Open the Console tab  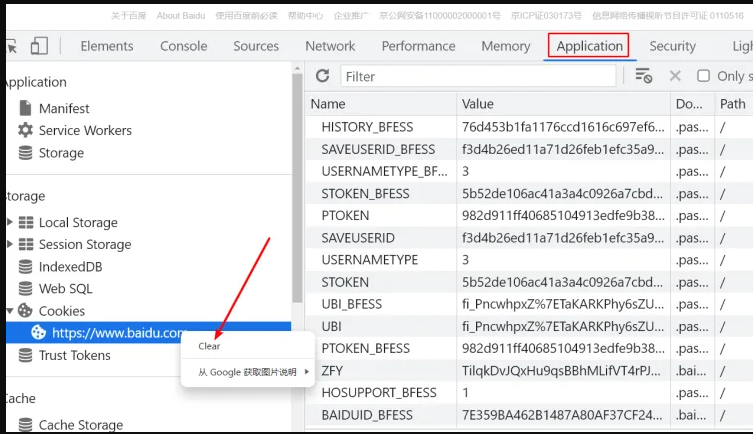[184, 46]
